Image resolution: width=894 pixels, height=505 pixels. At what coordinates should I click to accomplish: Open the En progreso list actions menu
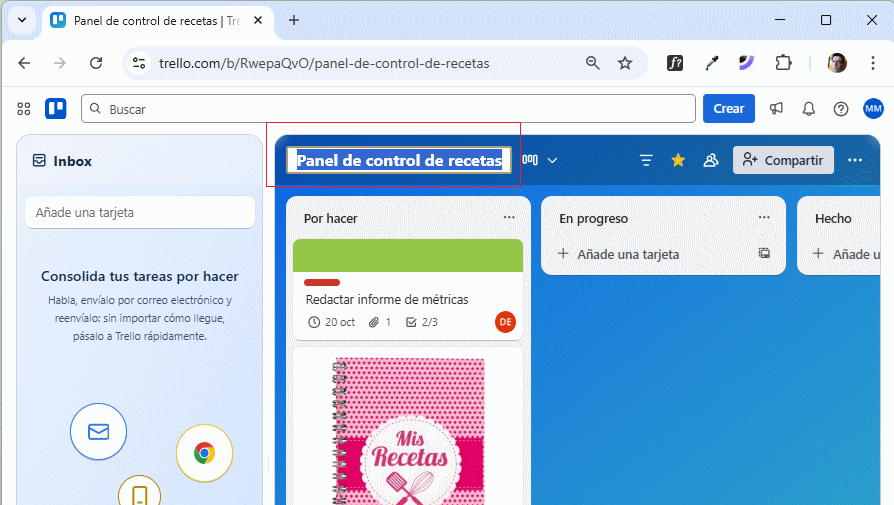pyautogui.click(x=764, y=218)
